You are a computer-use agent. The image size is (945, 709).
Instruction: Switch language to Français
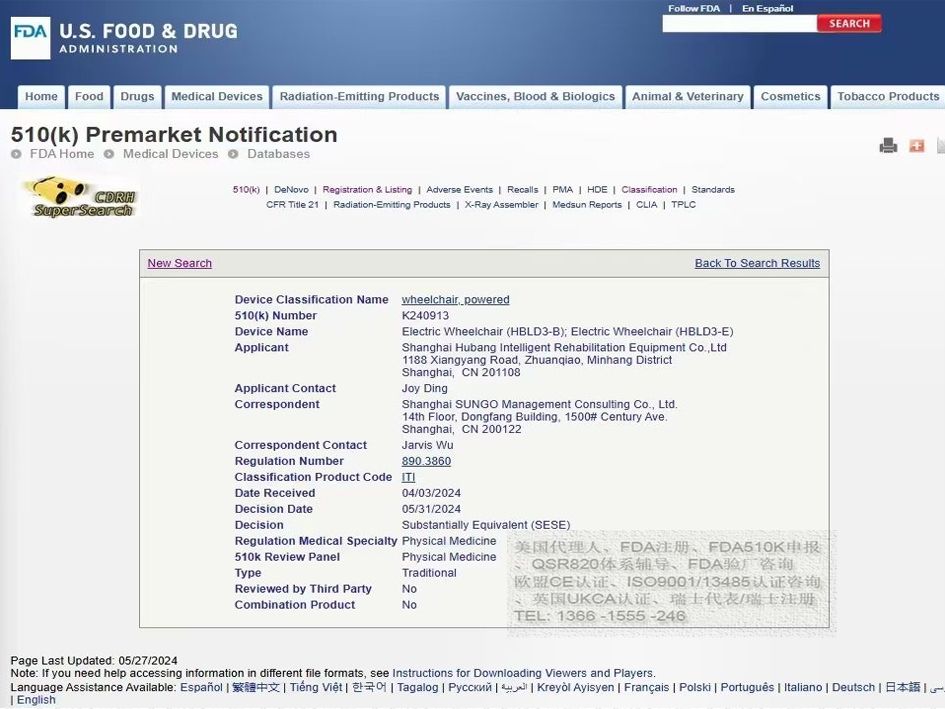[x=647, y=687]
